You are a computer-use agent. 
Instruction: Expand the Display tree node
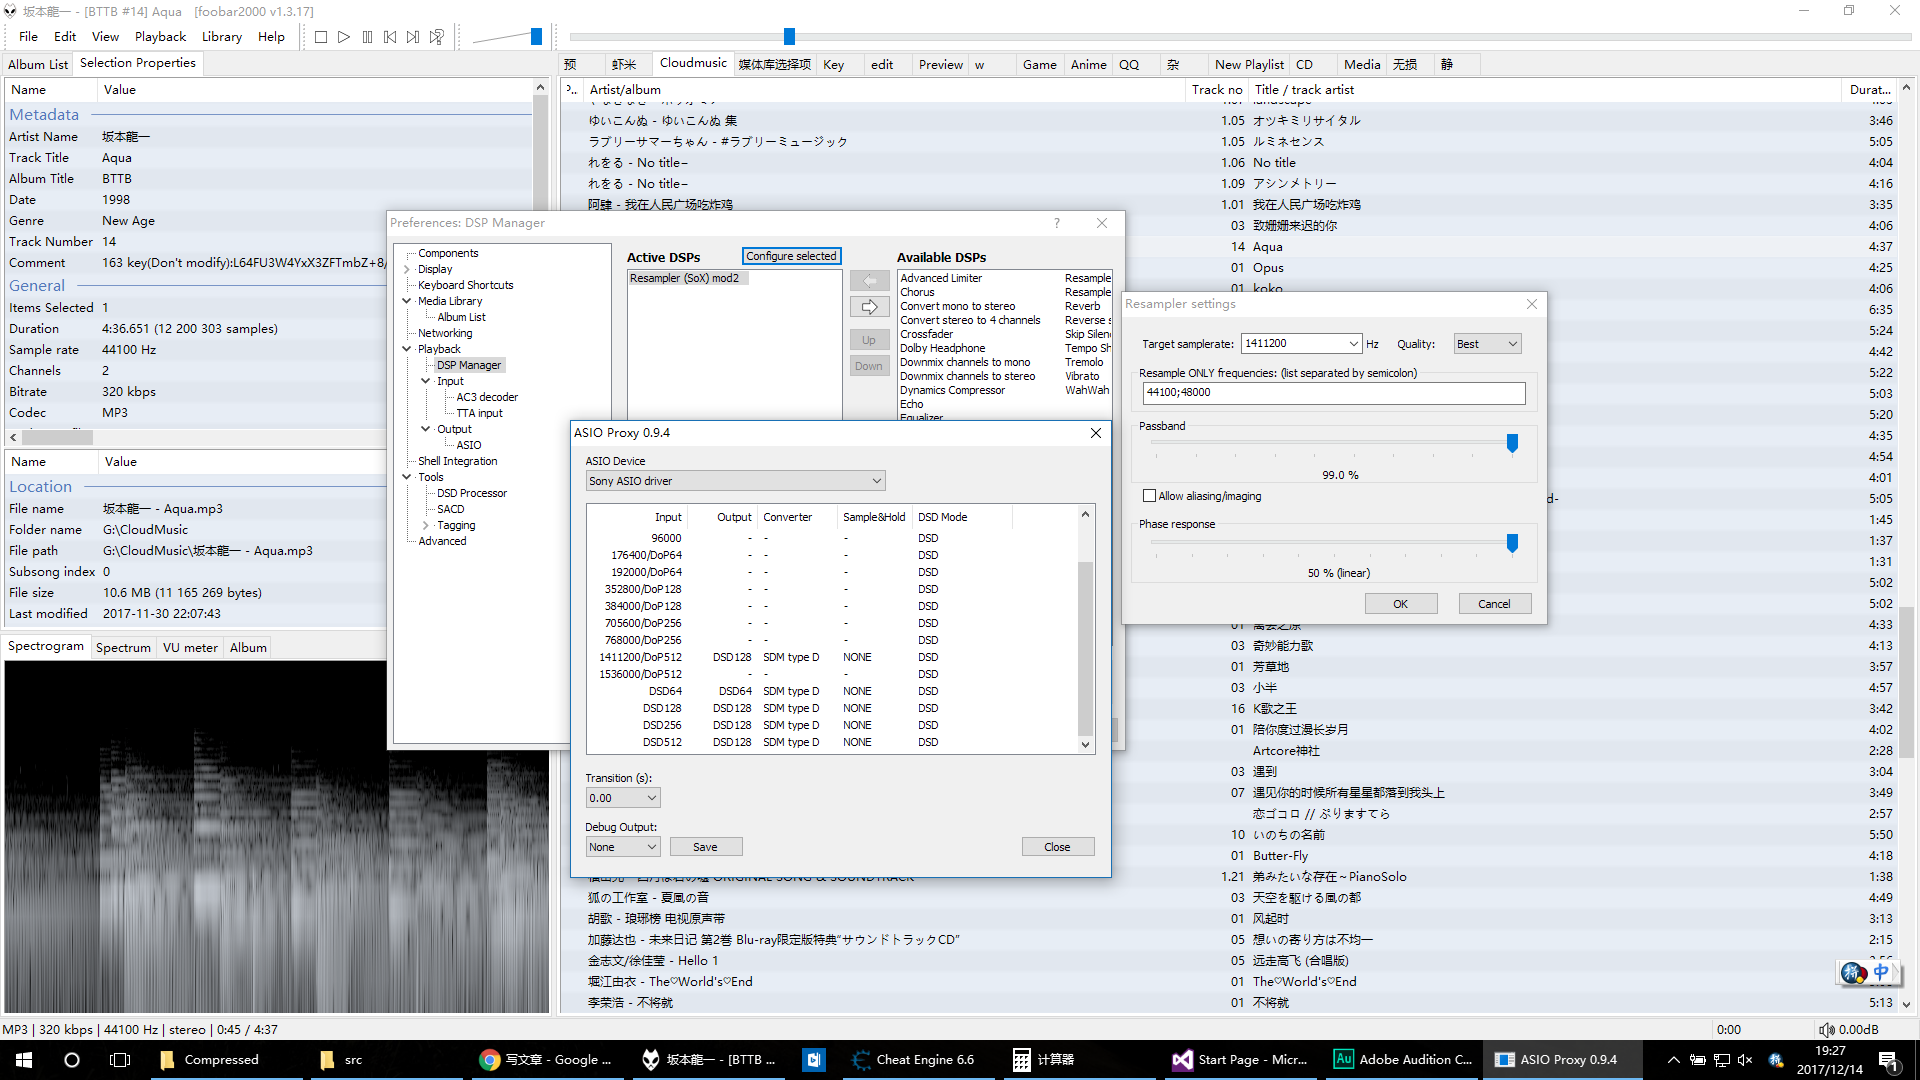pos(408,269)
